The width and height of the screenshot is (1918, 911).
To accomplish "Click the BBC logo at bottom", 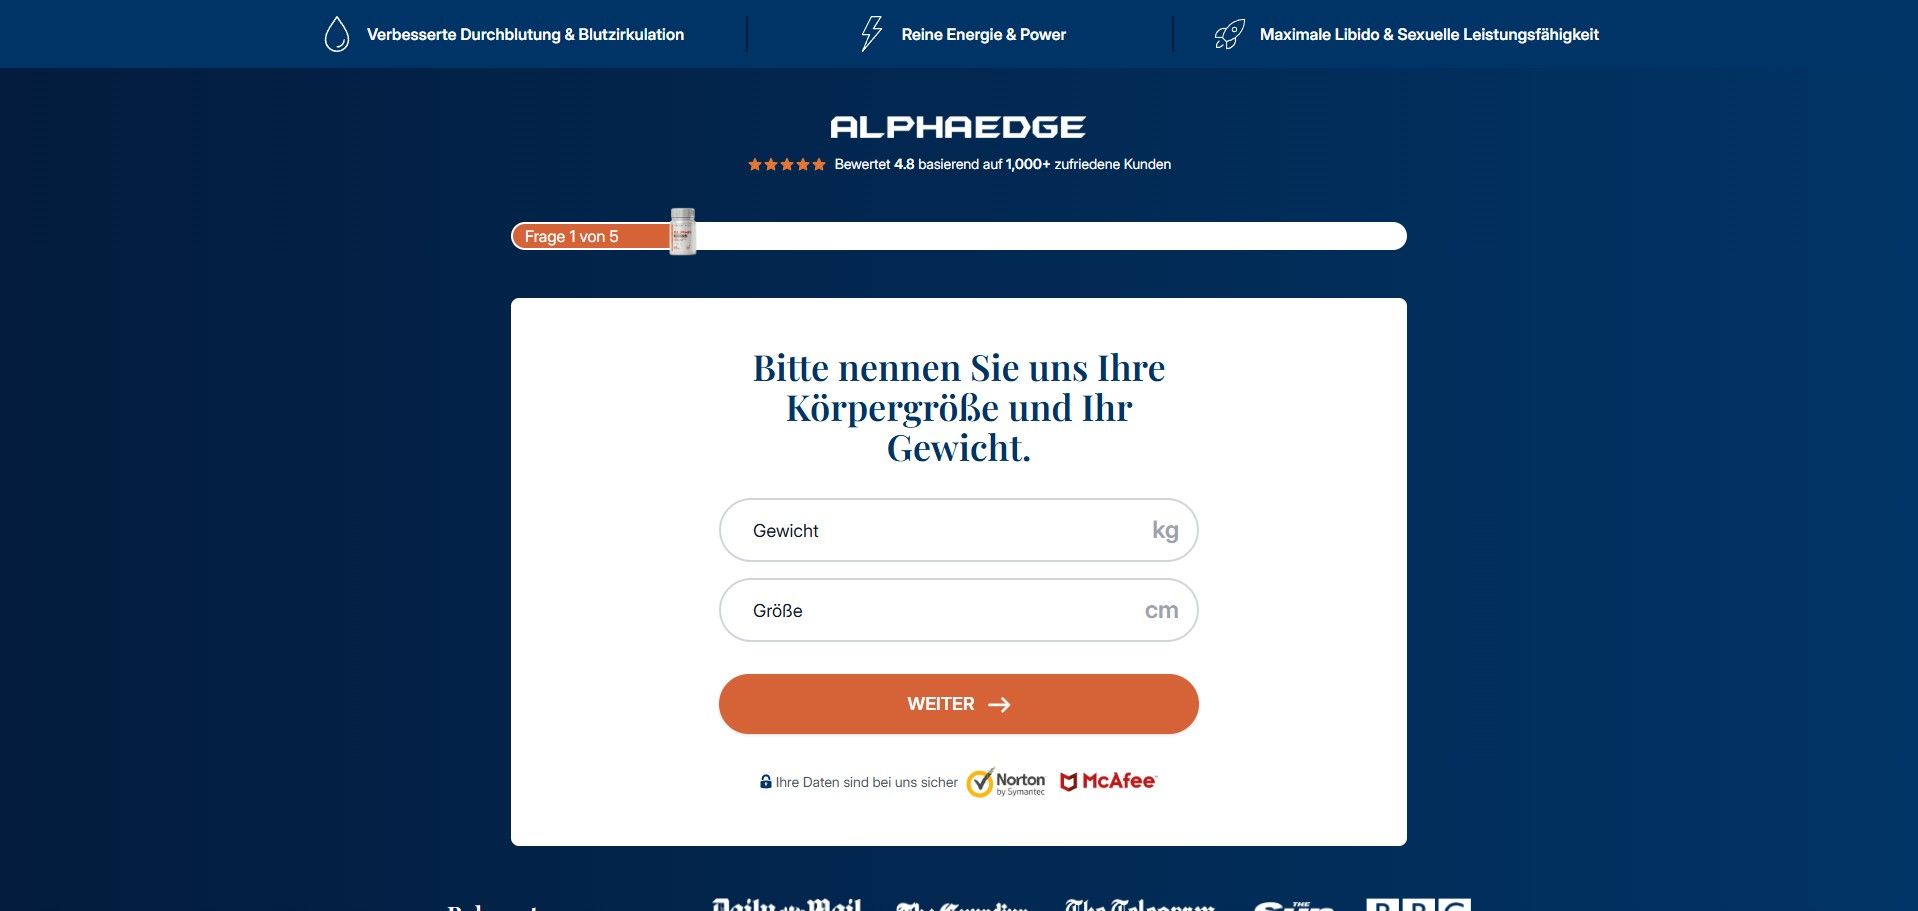I will 1418,904.
